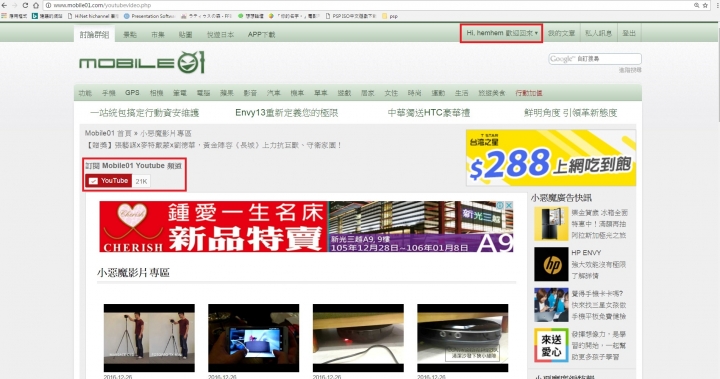Expand the Hi, hemhem 歡迎回來 dropdown

(501, 33)
